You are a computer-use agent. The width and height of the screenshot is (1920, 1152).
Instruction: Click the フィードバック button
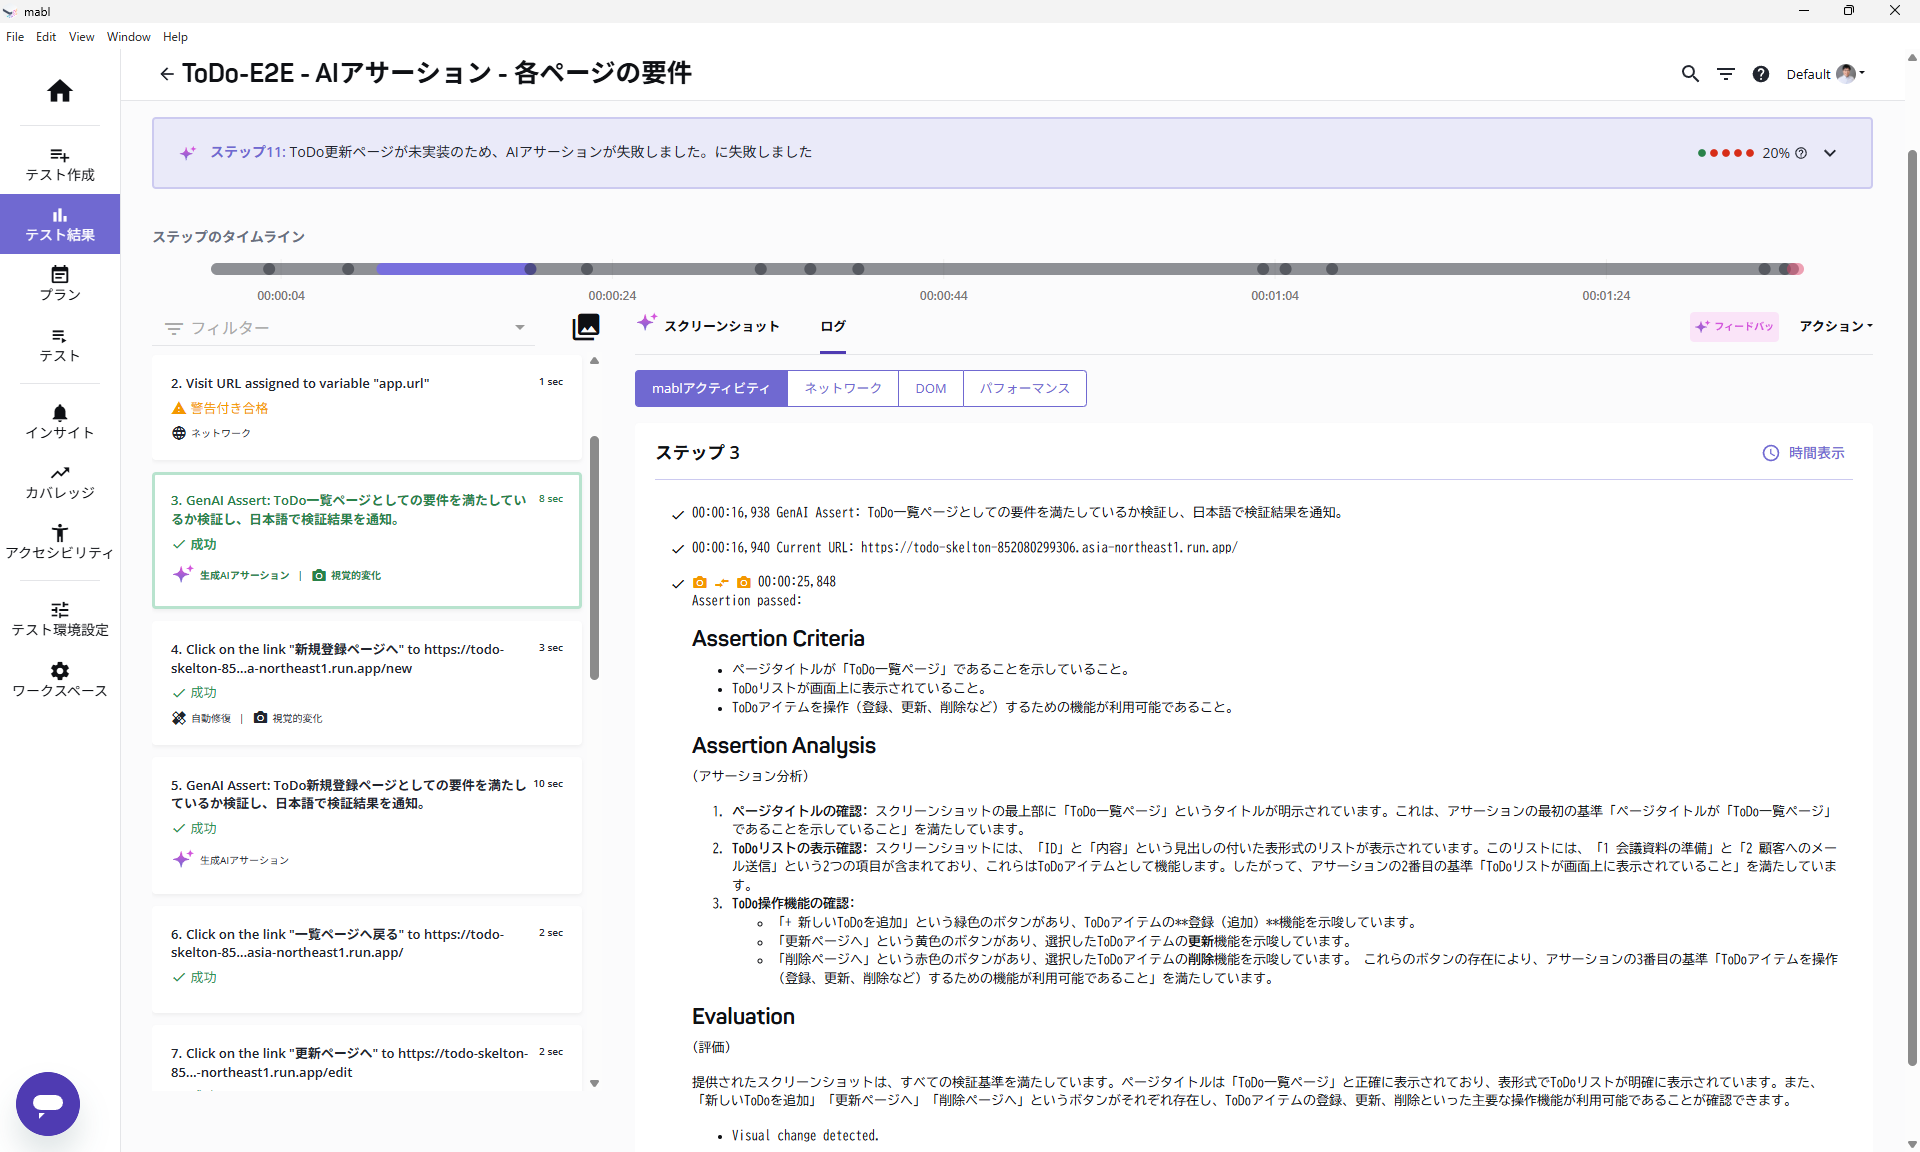coord(1733,327)
